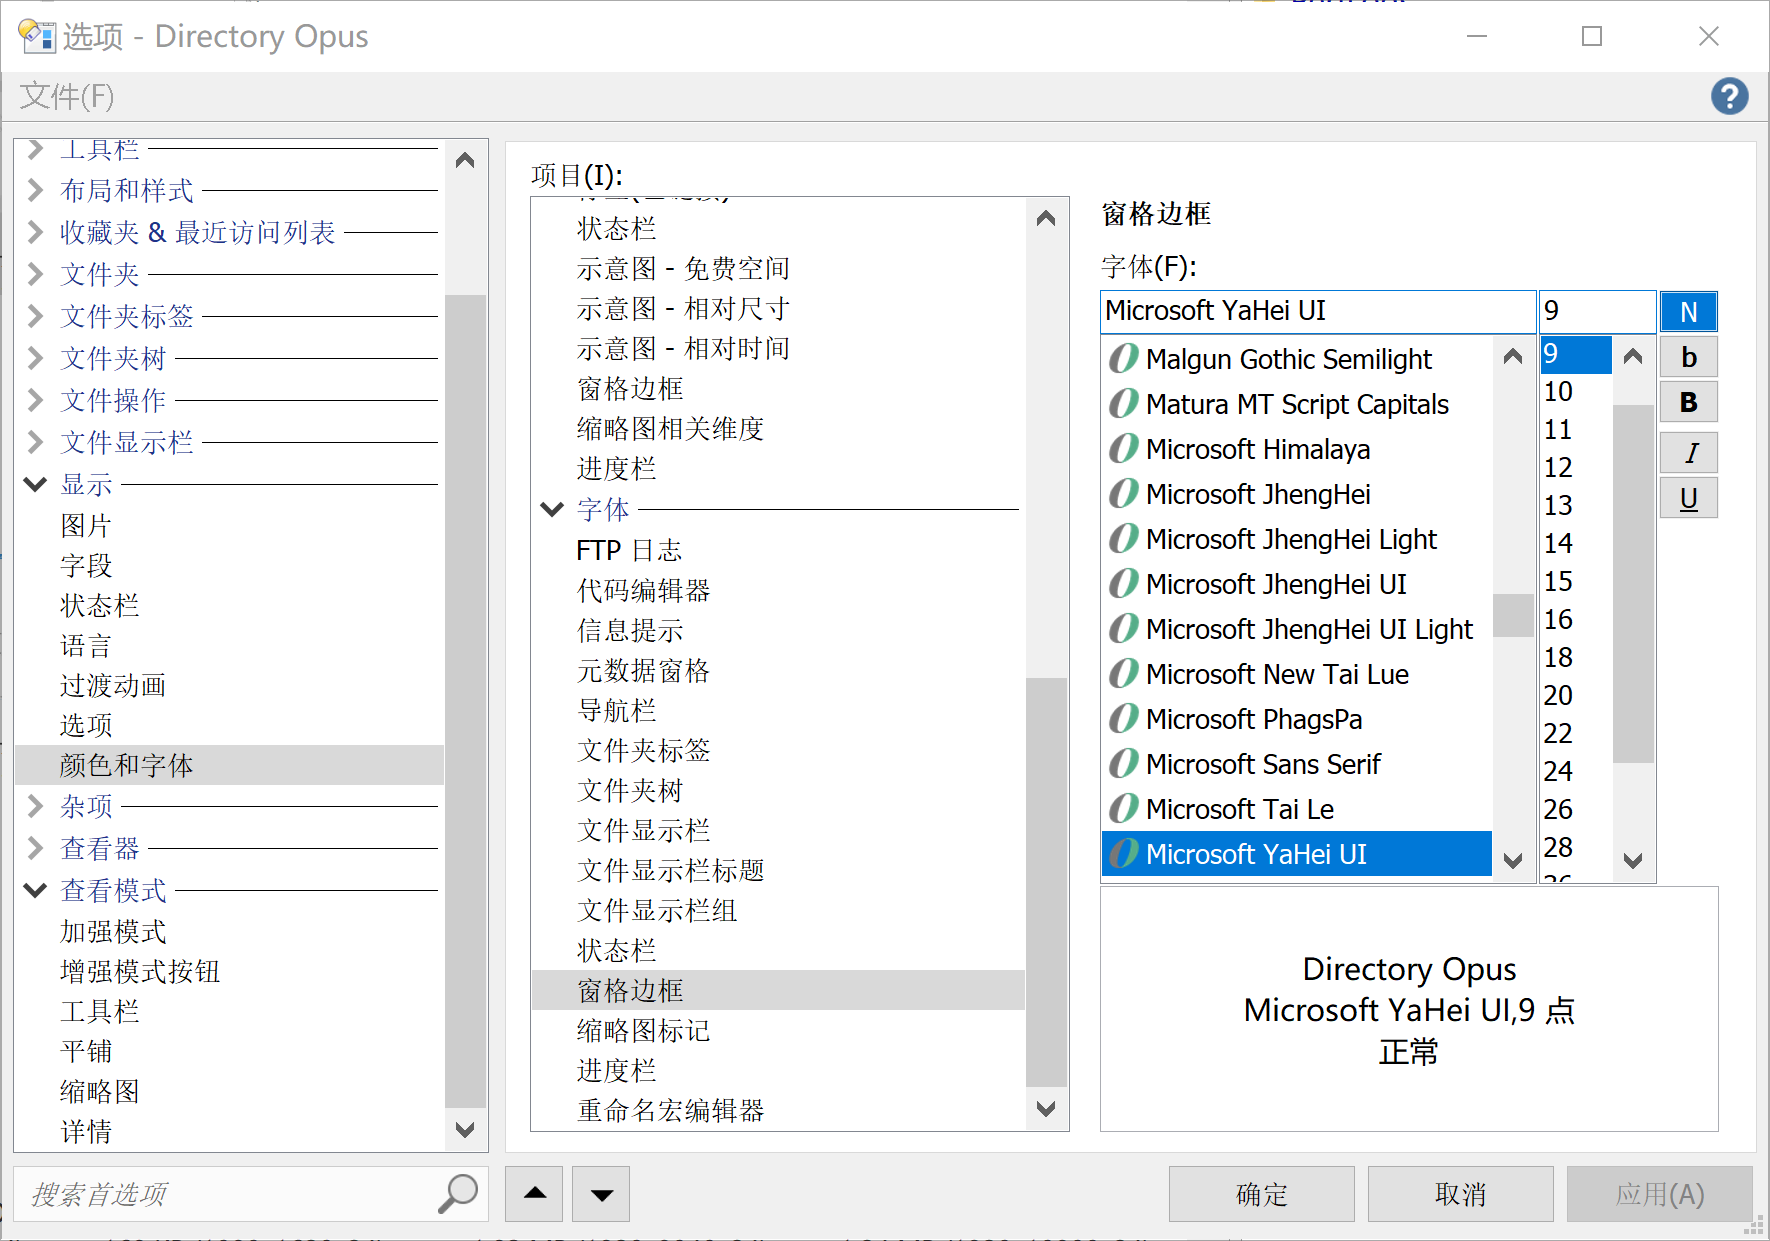Select 增强模式按钮 option page

click(x=140, y=971)
